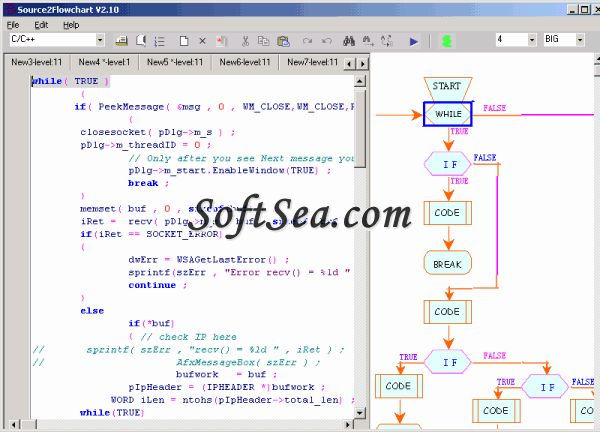
Task: Open the Edit menu
Action: tap(41, 25)
